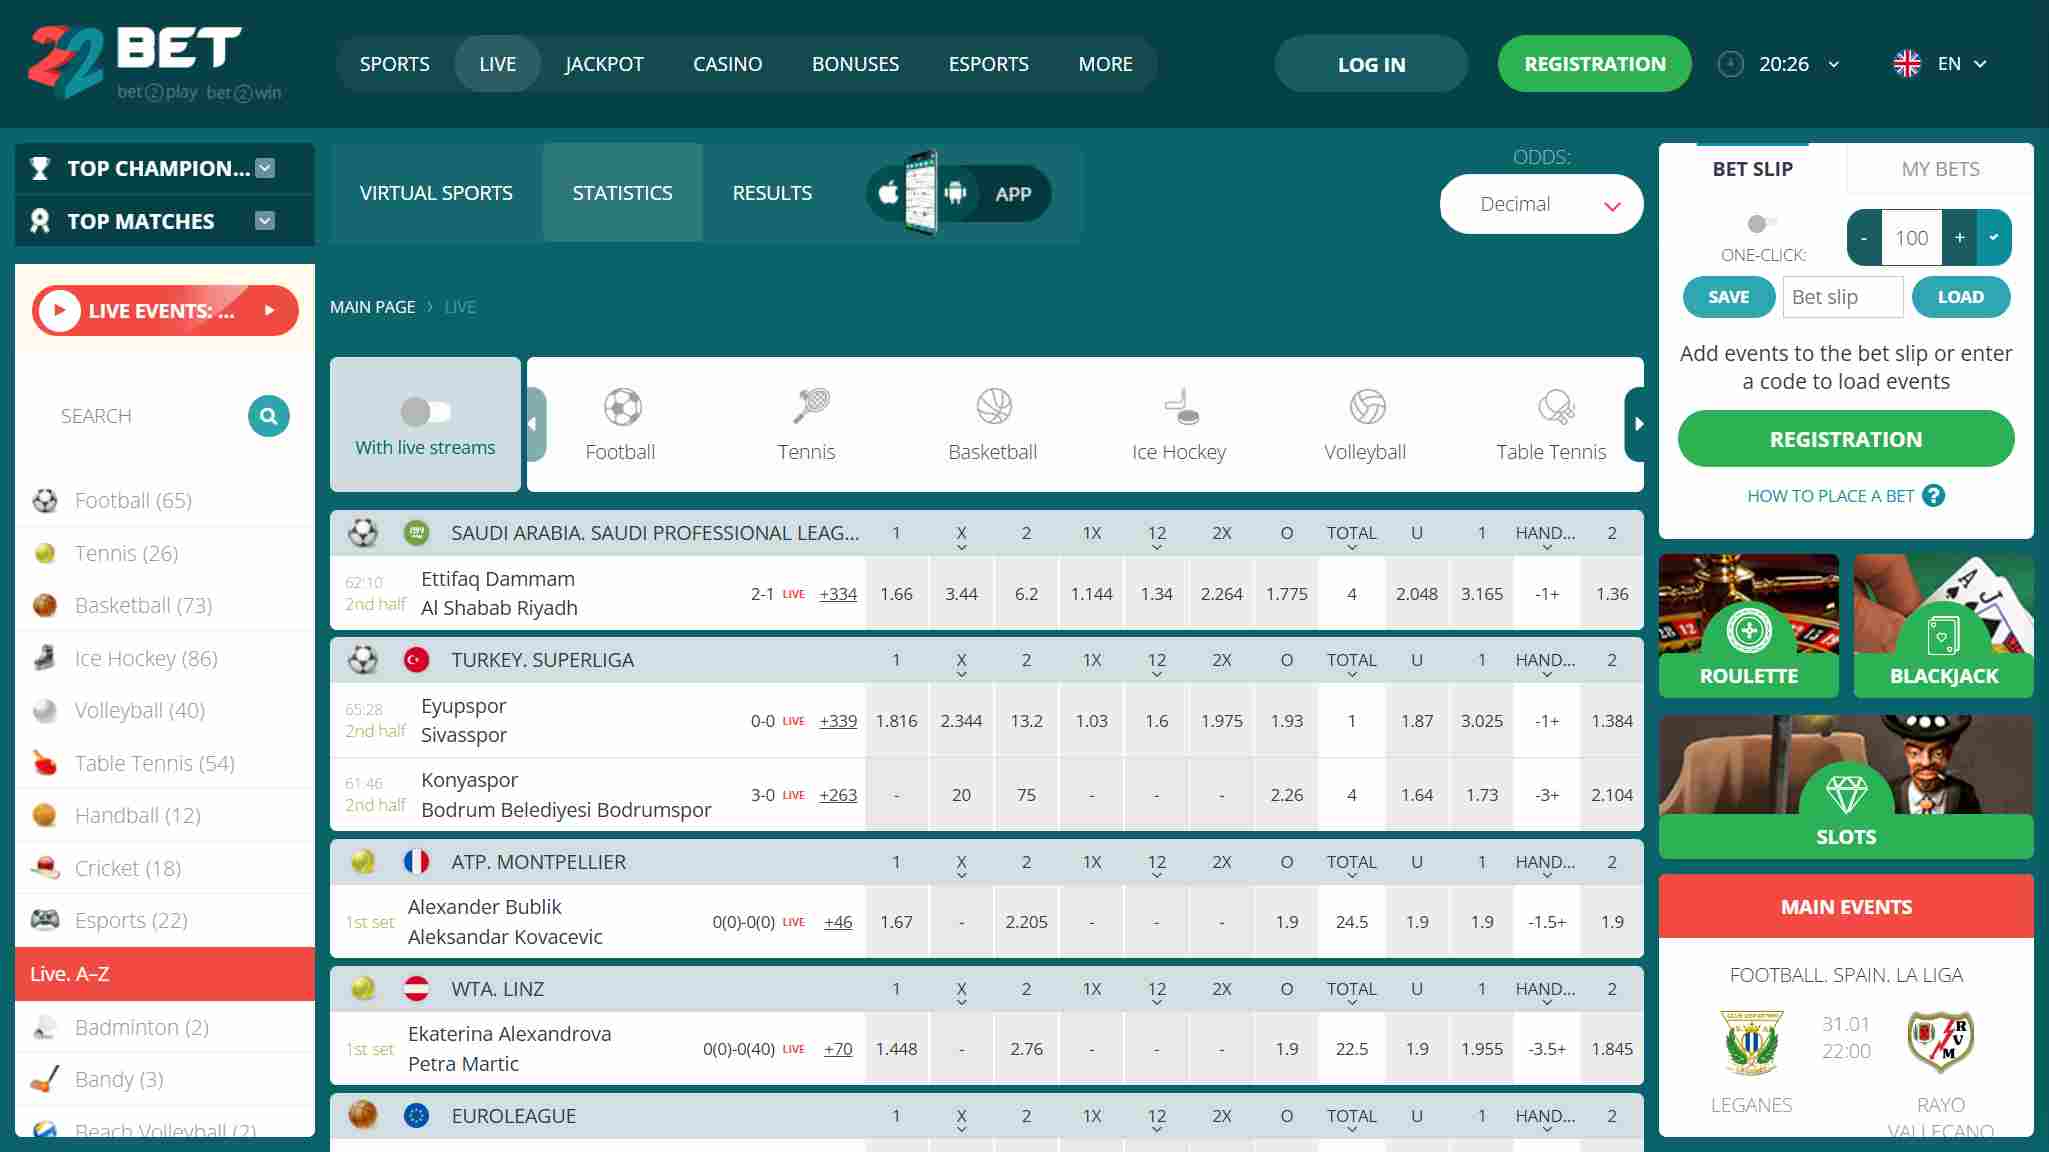Go to MAIN PAGE breadcrumb
Screen dimensions: 2049x1152
pyautogui.click(x=372, y=307)
